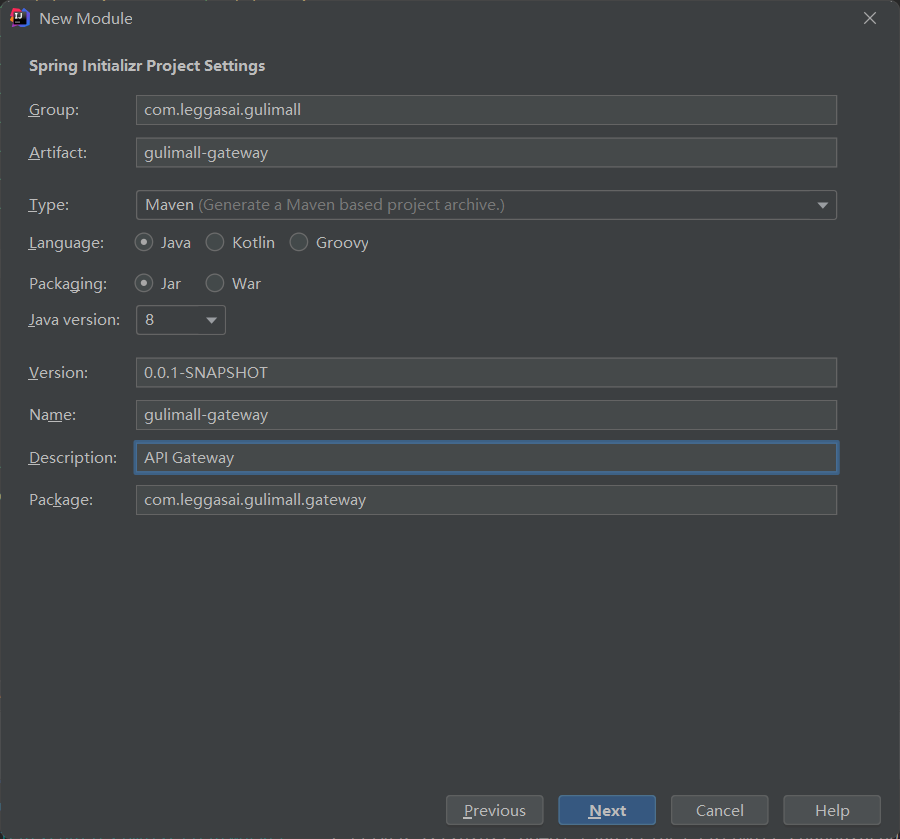Click the IntelliJ IDEA logo icon
The width and height of the screenshot is (900, 839).
coord(19,18)
